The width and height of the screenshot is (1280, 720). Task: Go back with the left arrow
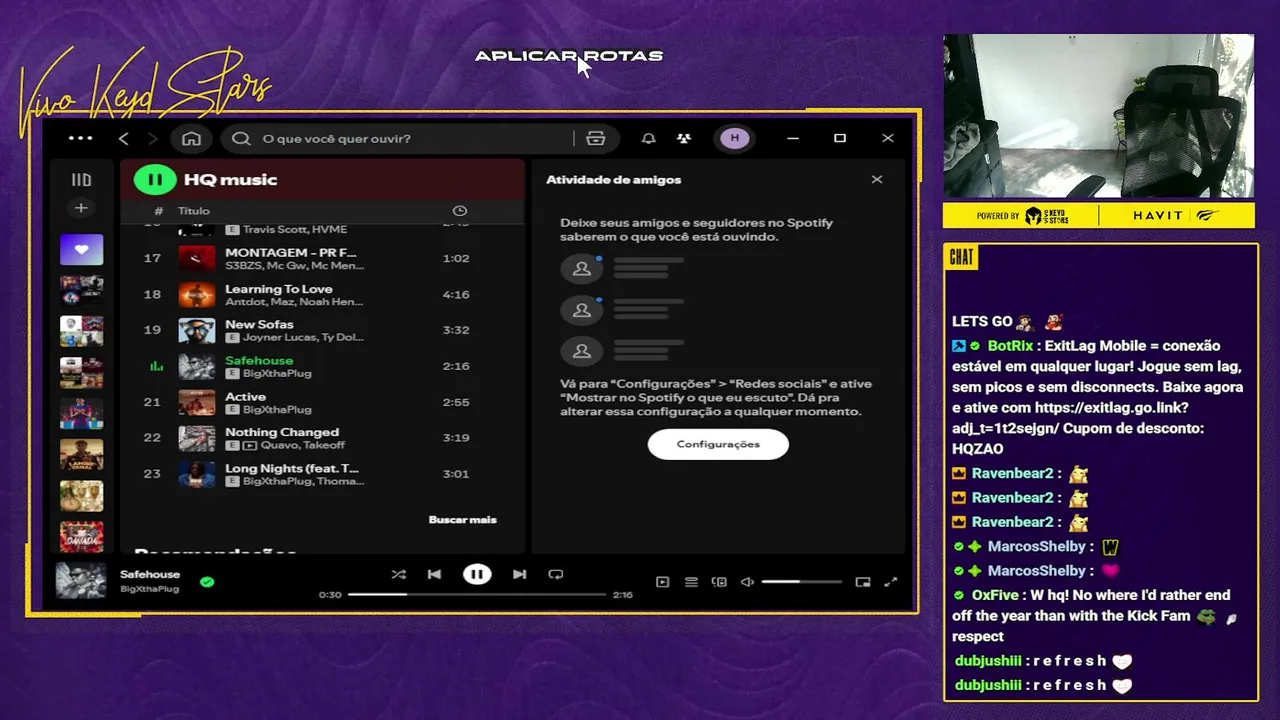[x=124, y=138]
